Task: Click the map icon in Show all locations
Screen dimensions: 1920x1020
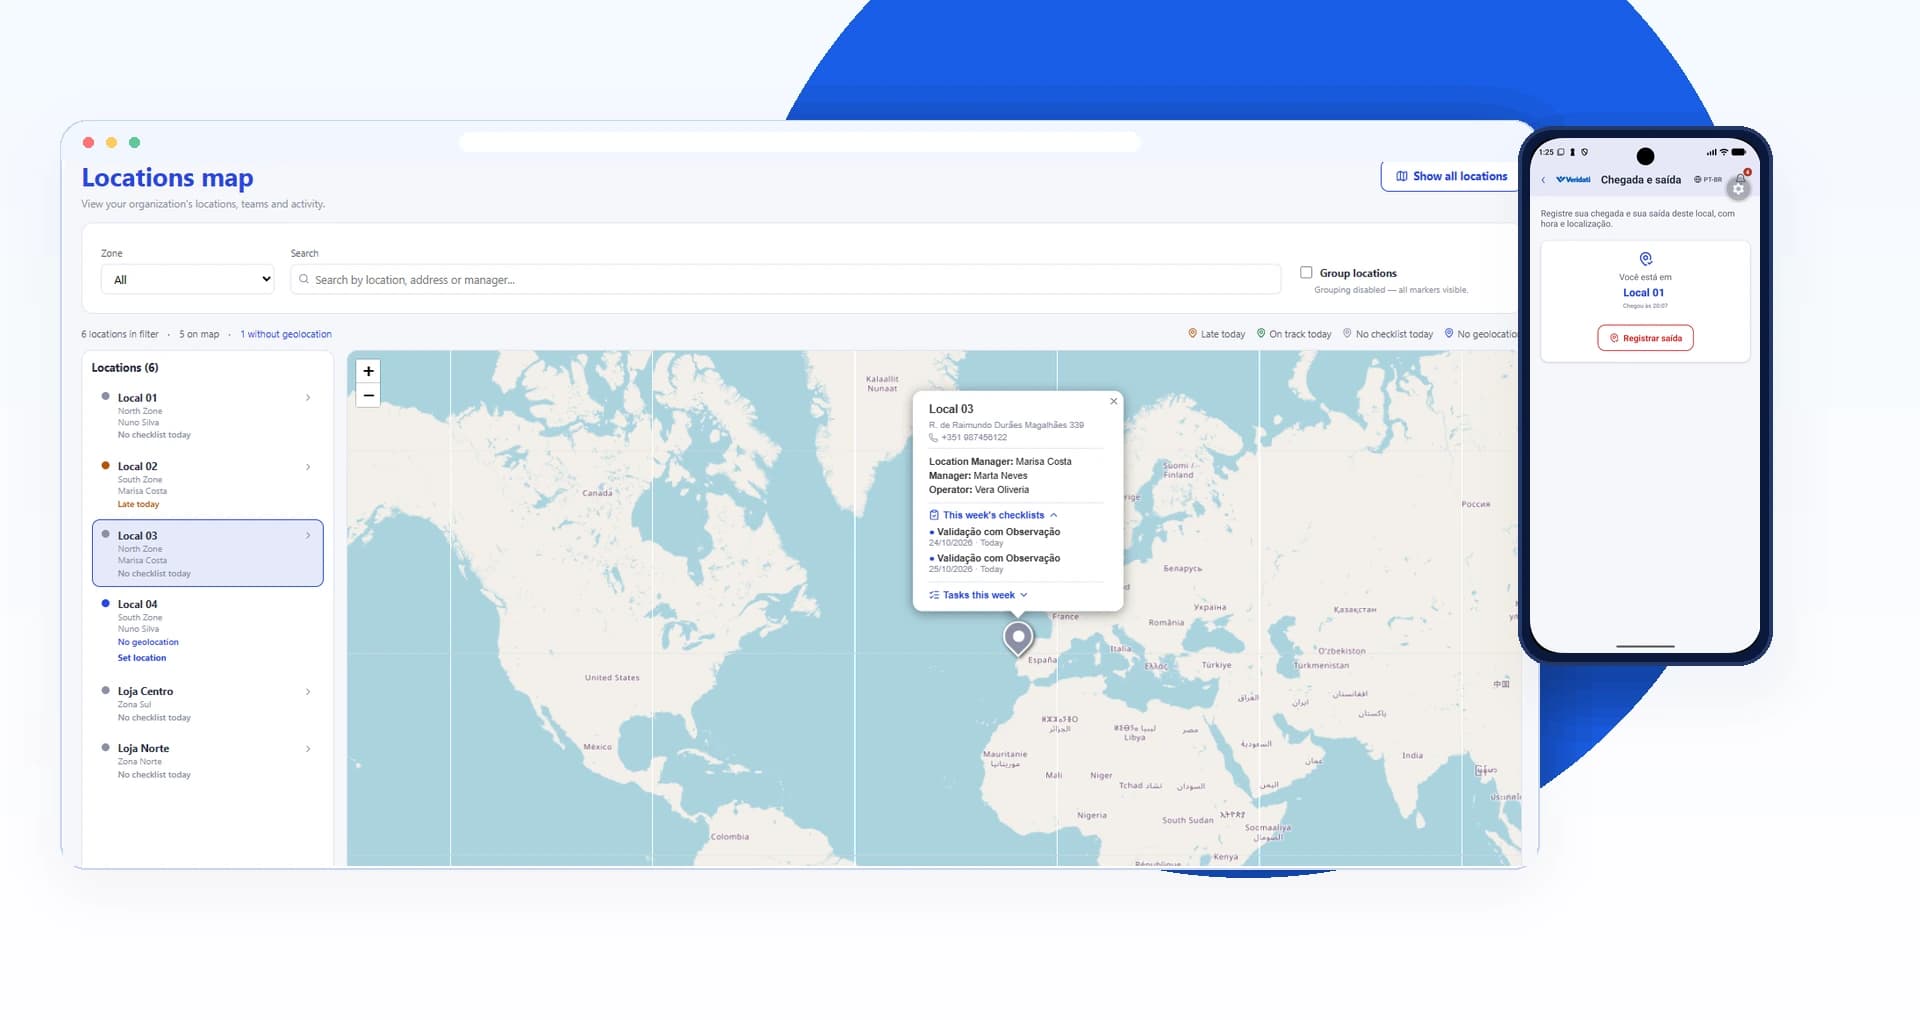Action: 1402,176
